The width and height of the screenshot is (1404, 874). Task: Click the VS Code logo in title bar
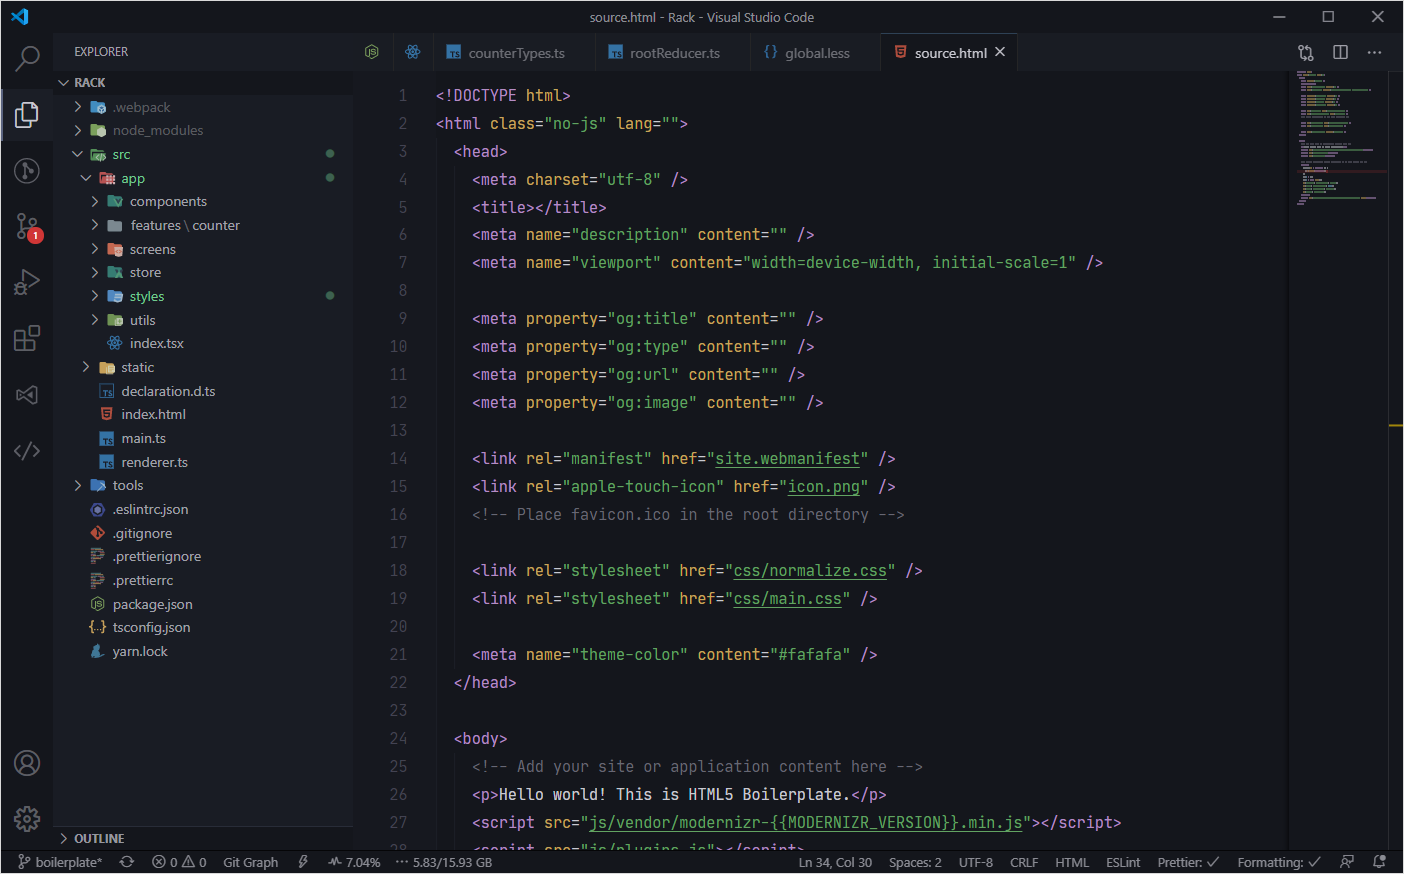coord(20,17)
